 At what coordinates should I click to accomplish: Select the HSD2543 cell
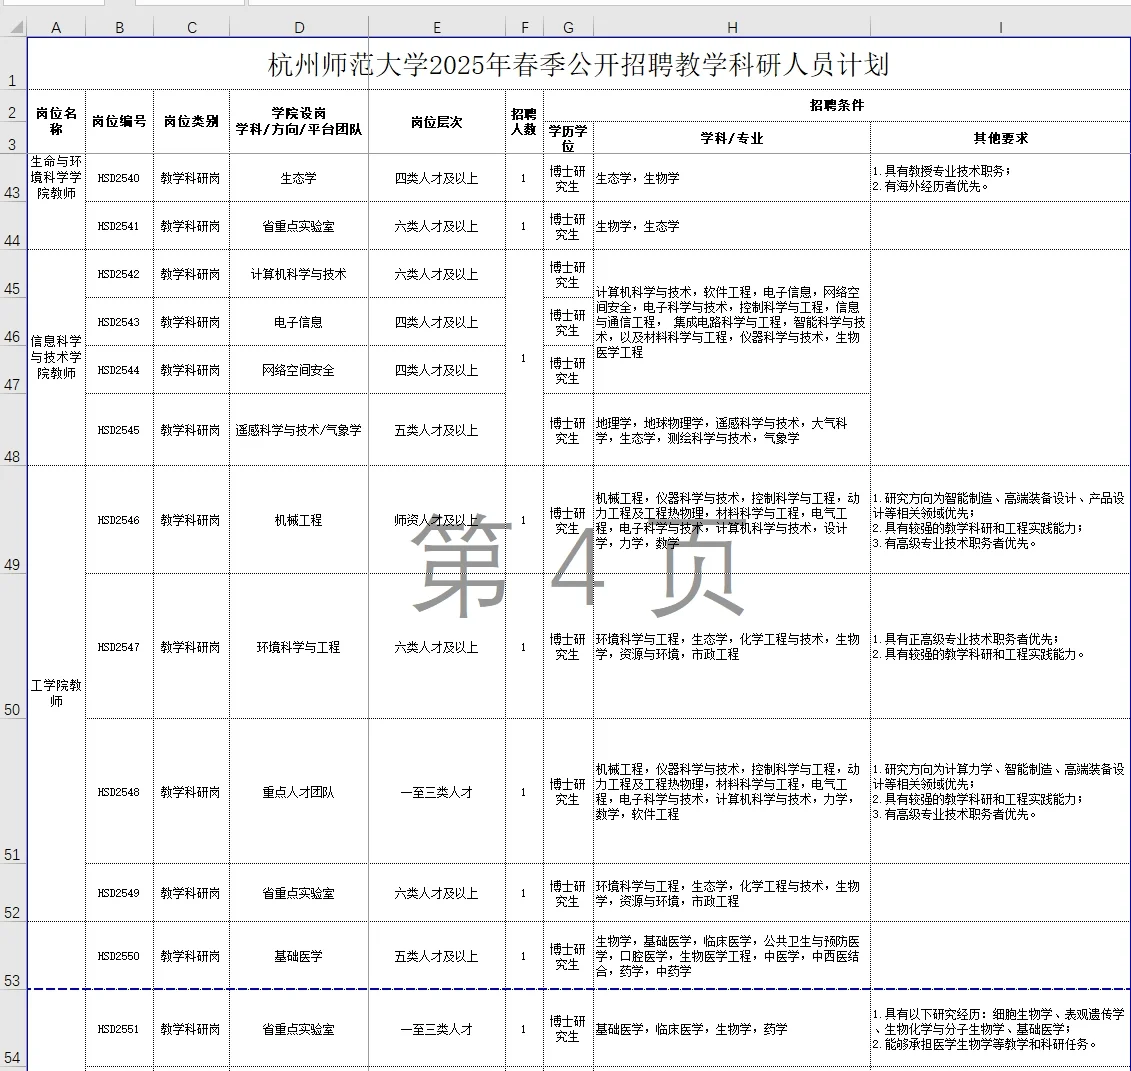click(x=120, y=322)
